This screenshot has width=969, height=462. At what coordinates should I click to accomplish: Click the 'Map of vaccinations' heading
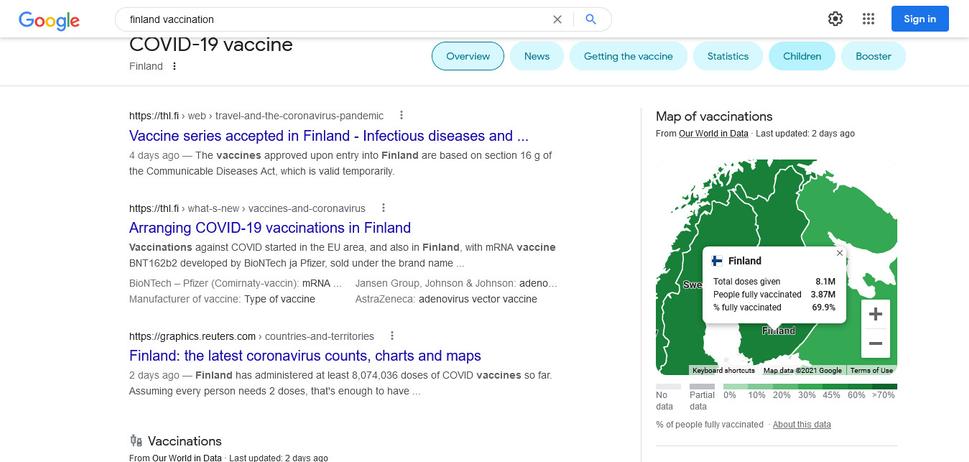coord(714,116)
